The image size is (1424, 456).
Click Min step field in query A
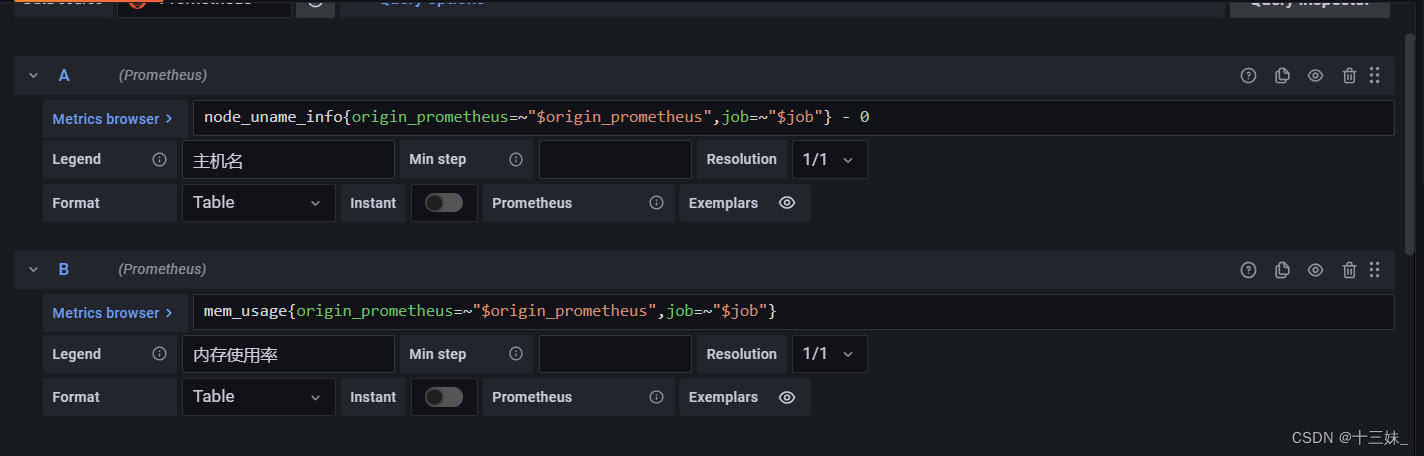tap(615, 160)
